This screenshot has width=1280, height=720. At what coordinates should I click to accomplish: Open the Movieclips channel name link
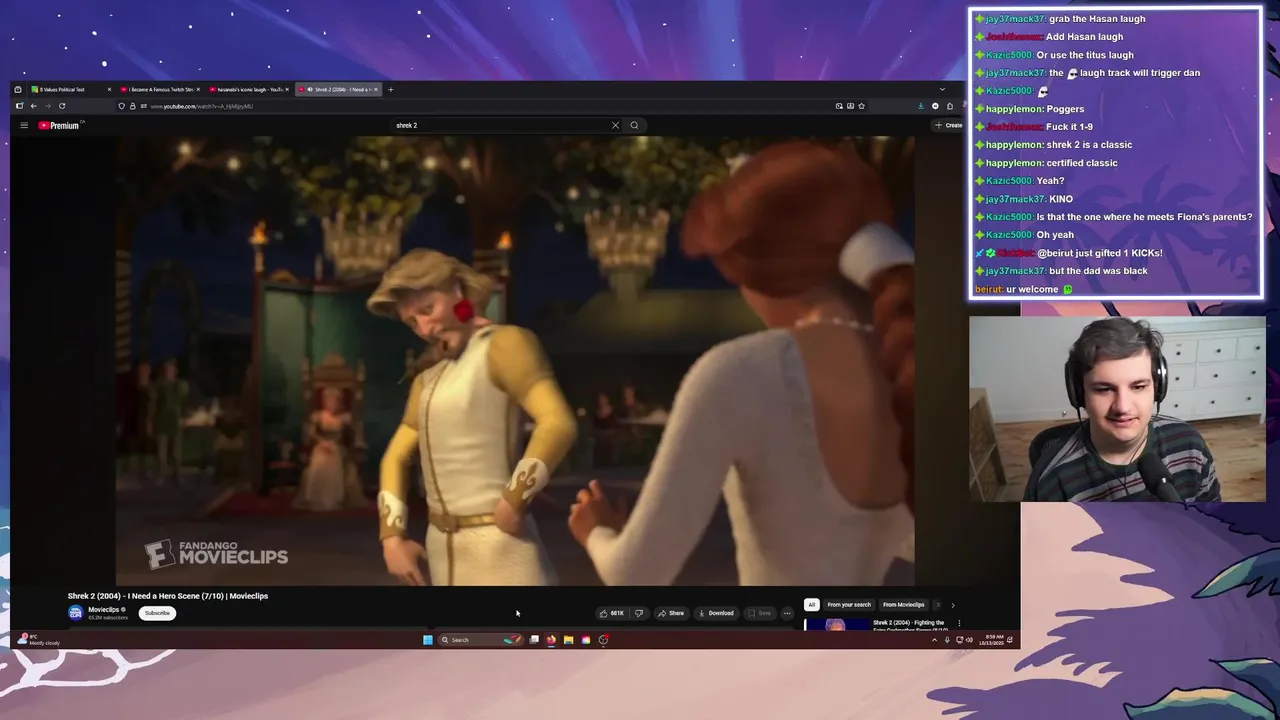click(x=103, y=610)
